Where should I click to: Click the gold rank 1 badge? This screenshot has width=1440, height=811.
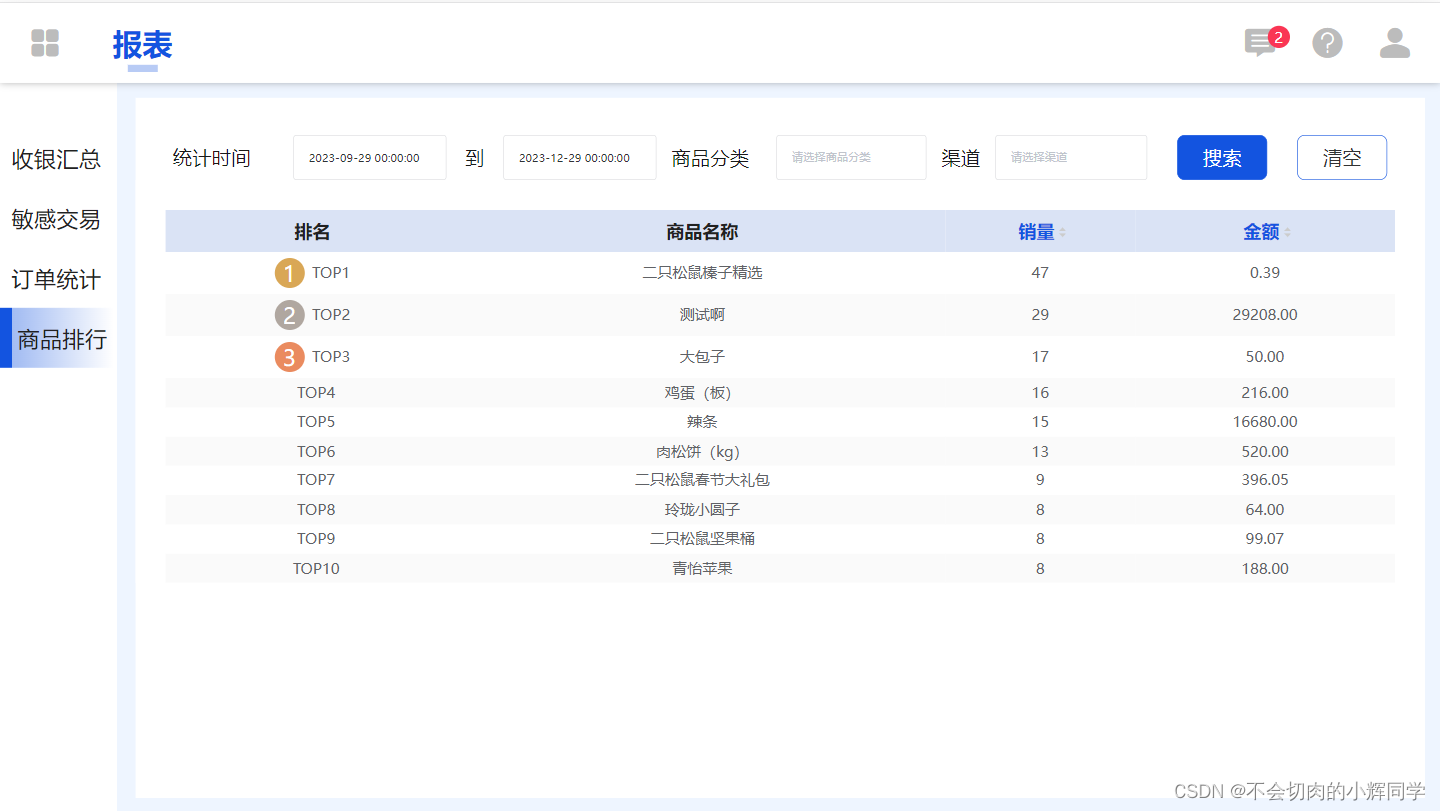pos(290,273)
